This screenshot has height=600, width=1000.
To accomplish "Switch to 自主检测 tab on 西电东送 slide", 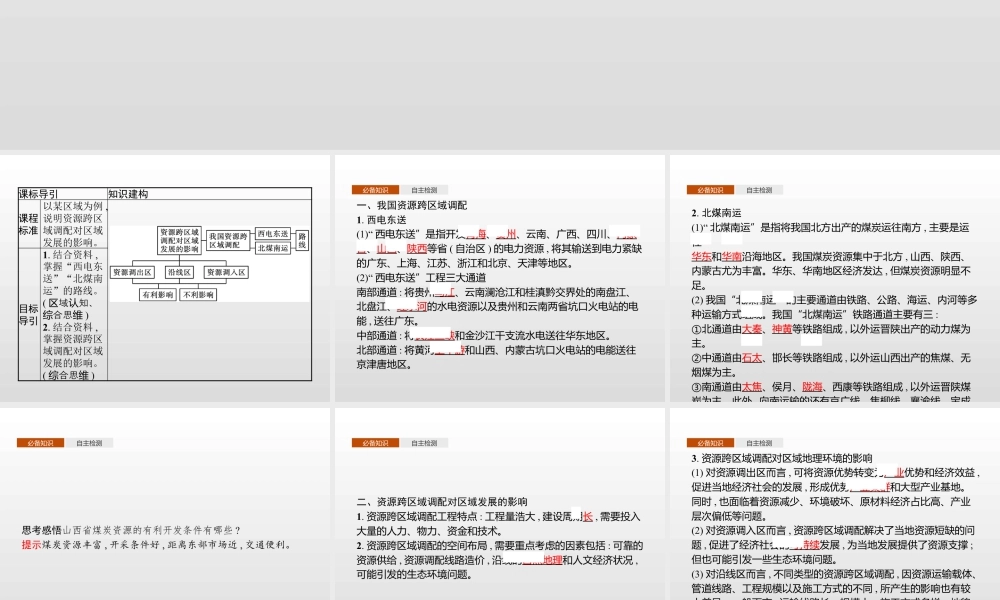I will 425,189.
